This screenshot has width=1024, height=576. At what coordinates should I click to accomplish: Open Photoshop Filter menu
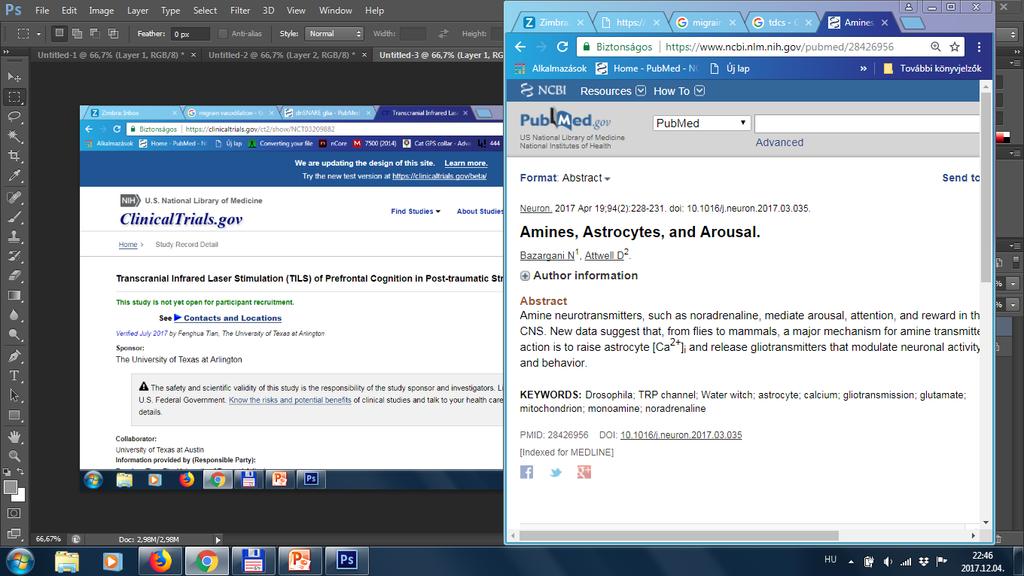[x=240, y=10]
